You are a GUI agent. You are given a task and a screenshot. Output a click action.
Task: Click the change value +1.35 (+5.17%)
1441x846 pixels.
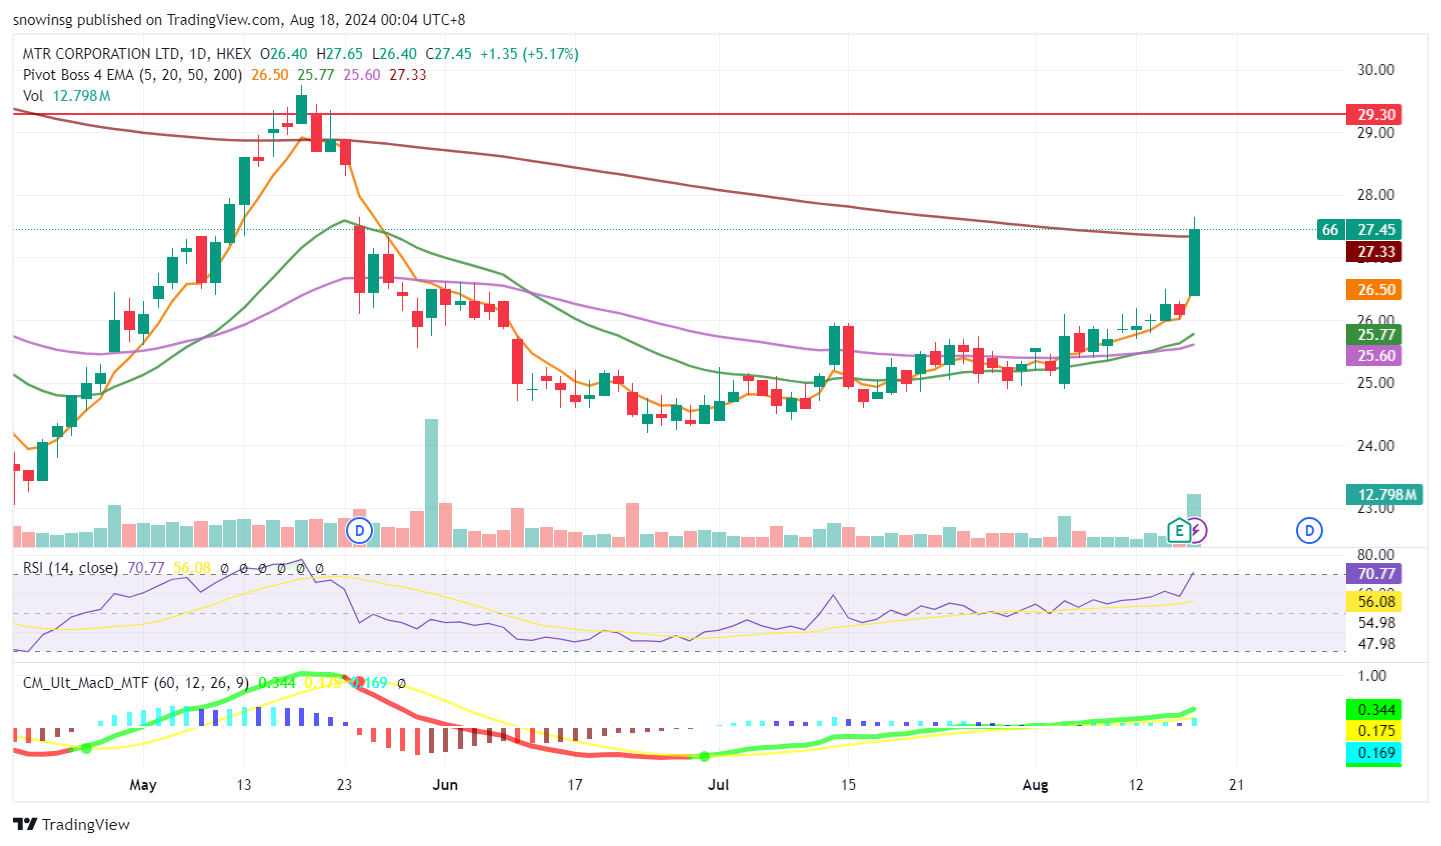(529, 54)
